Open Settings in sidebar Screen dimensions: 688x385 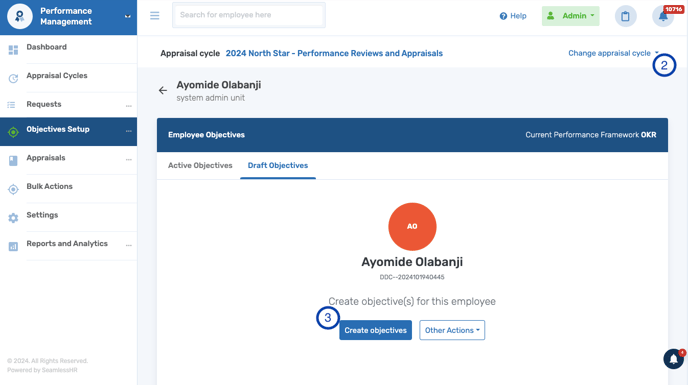pyautogui.click(x=42, y=215)
